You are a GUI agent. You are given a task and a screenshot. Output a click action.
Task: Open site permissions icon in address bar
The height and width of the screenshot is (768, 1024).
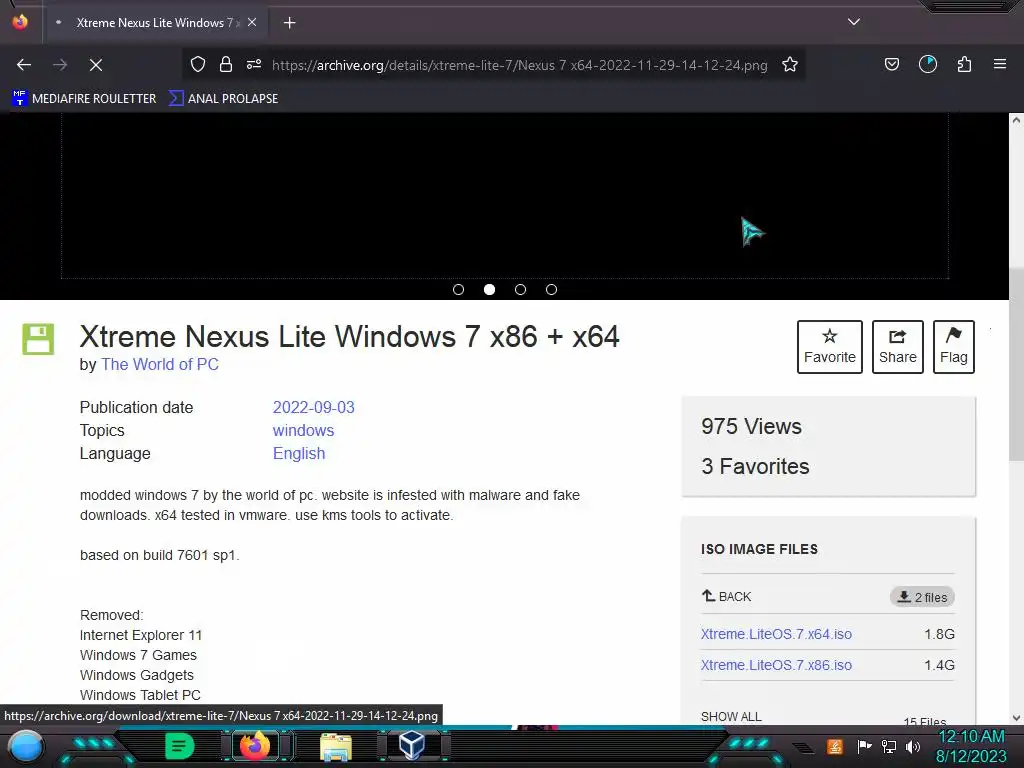coord(254,64)
